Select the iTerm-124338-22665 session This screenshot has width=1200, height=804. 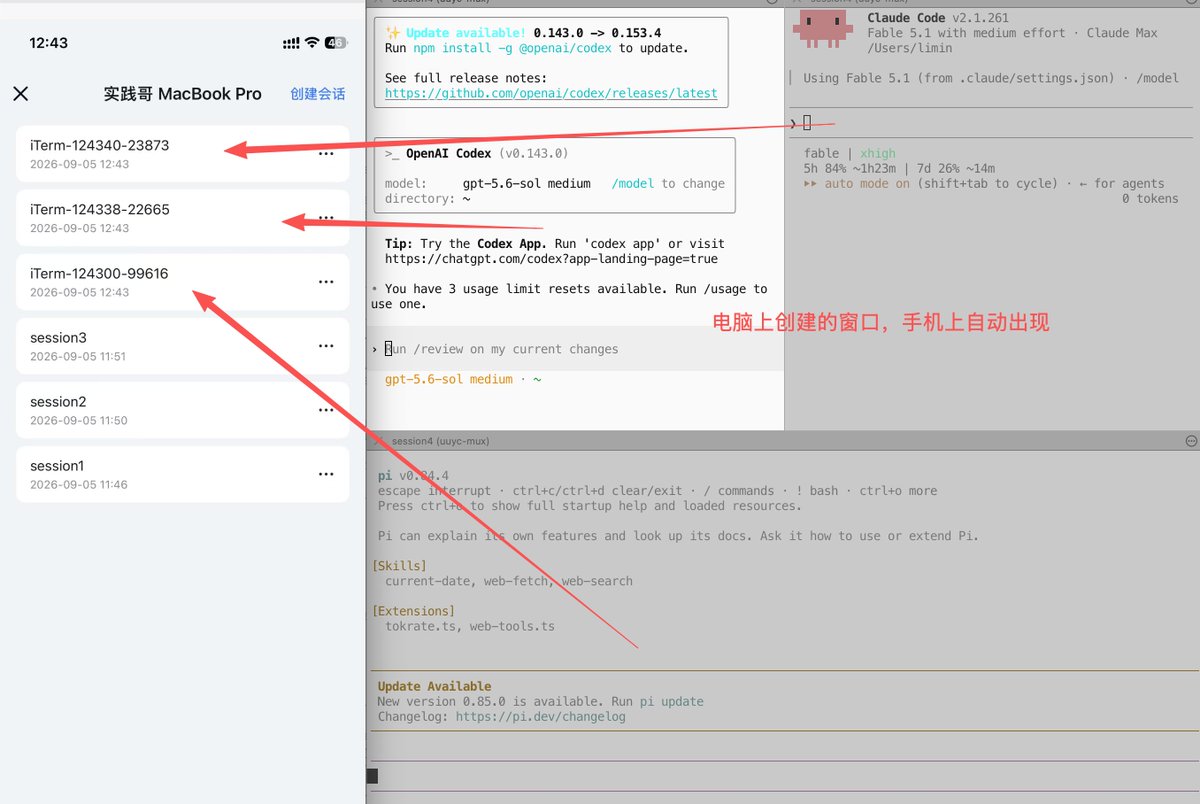(x=183, y=218)
